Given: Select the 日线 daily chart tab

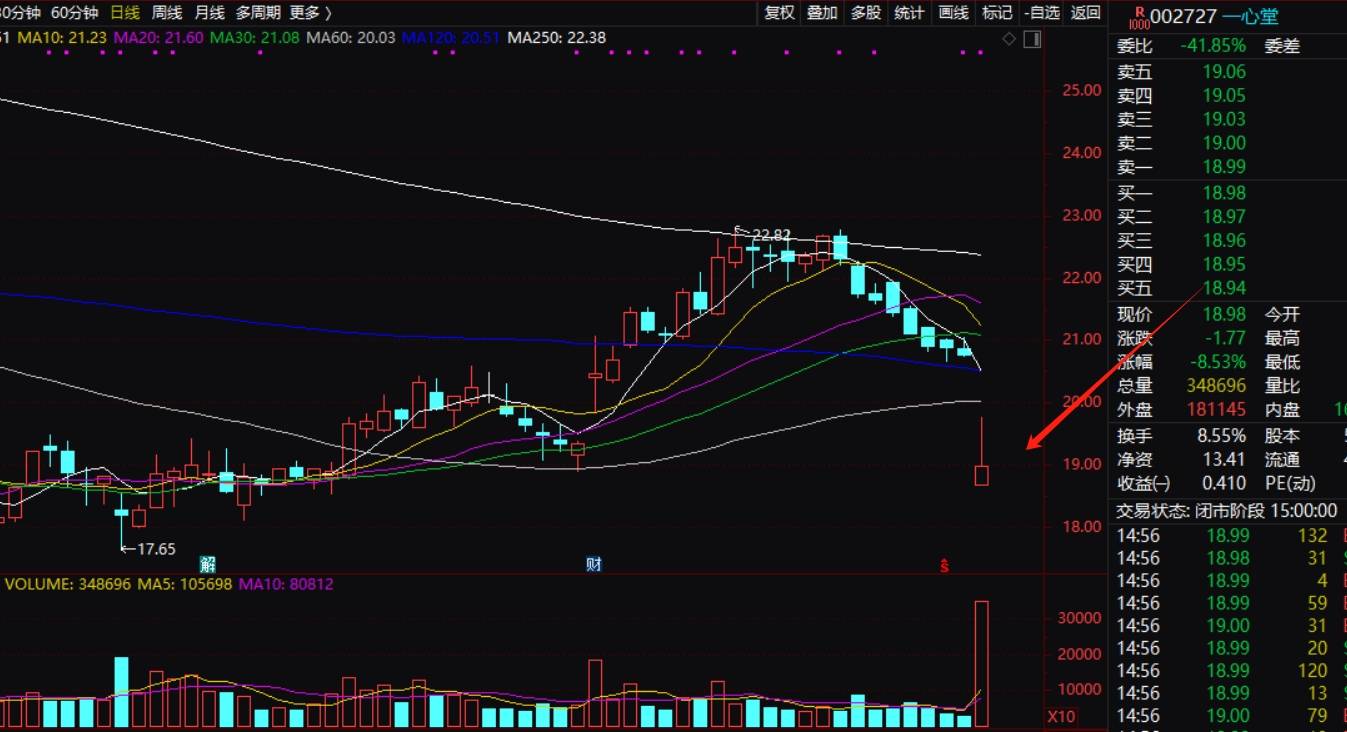Looking at the screenshot, I should point(125,13).
